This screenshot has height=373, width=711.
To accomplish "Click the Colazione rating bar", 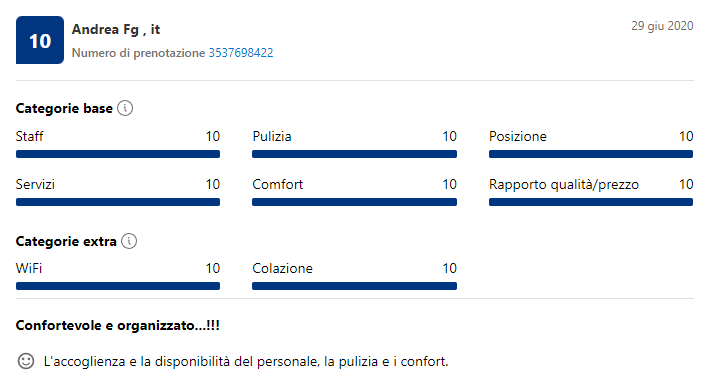I will point(355,286).
